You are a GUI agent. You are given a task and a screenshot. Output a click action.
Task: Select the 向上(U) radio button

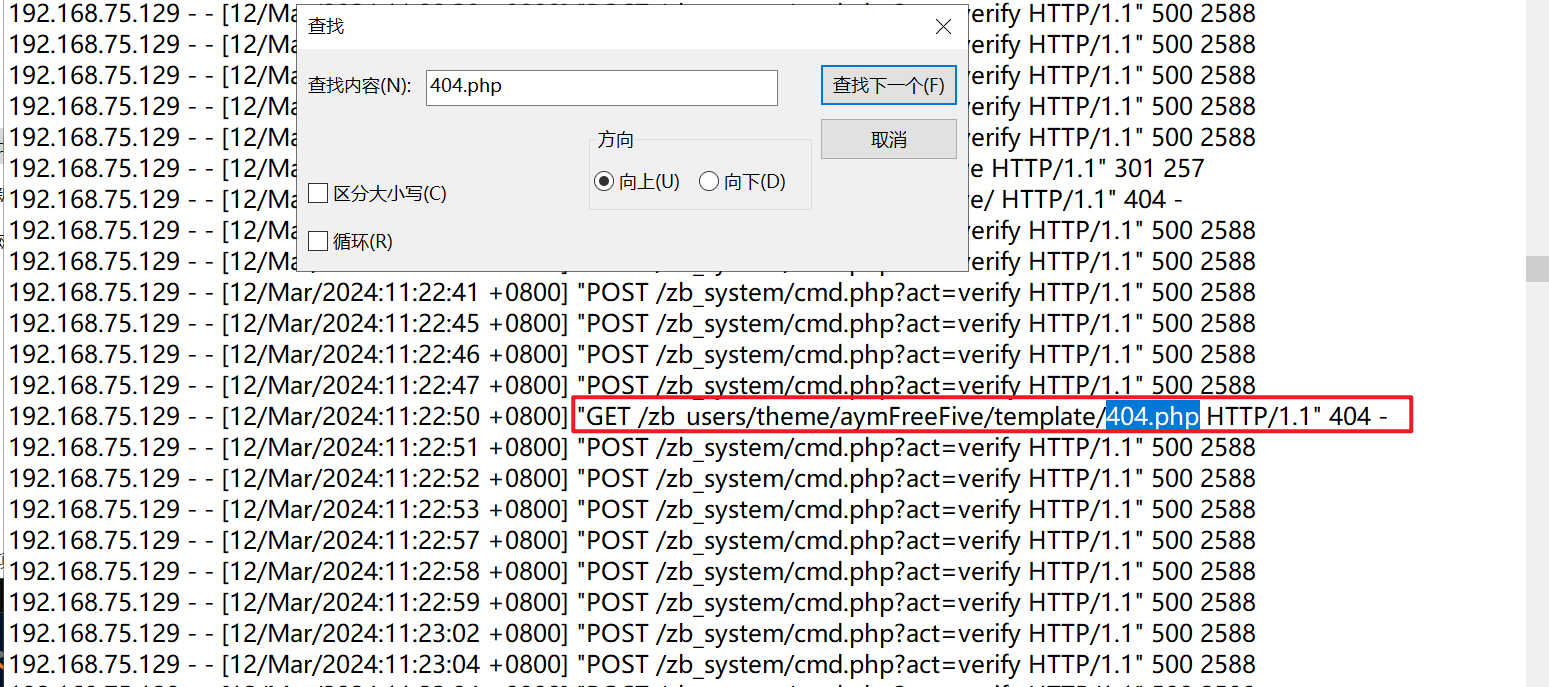point(603,182)
